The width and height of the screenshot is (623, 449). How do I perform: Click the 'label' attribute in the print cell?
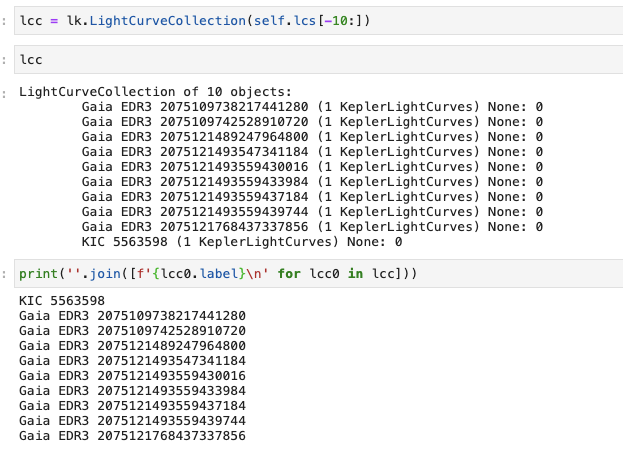[x=219, y=273]
